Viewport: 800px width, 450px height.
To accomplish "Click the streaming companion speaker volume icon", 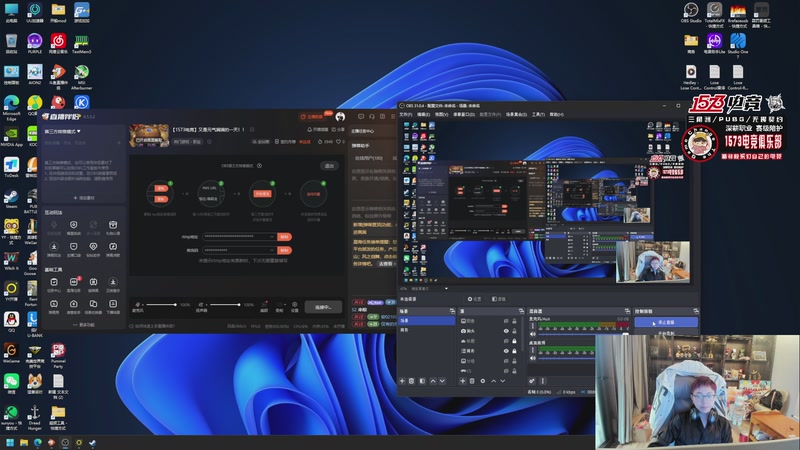I will pyautogui.click(x=201, y=305).
